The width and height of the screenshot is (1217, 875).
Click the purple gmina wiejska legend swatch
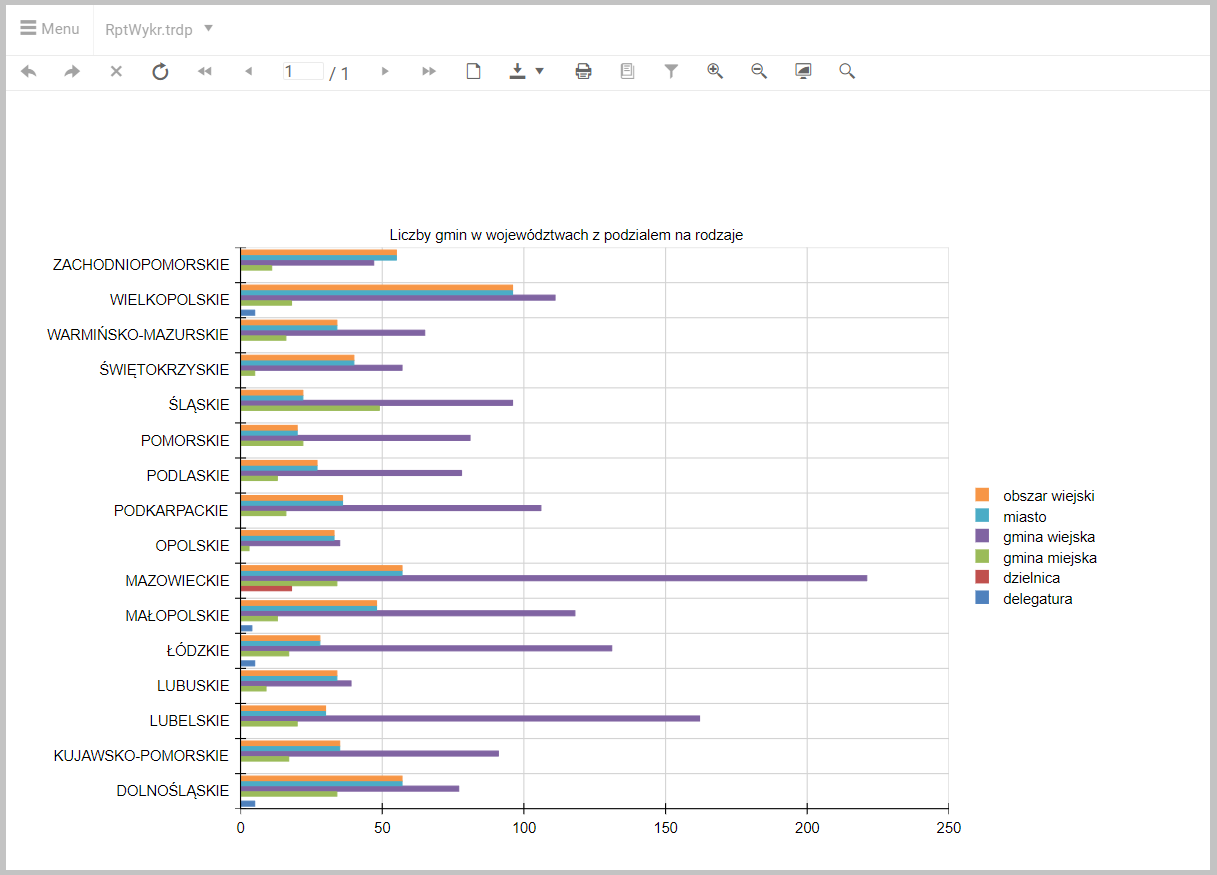point(982,537)
